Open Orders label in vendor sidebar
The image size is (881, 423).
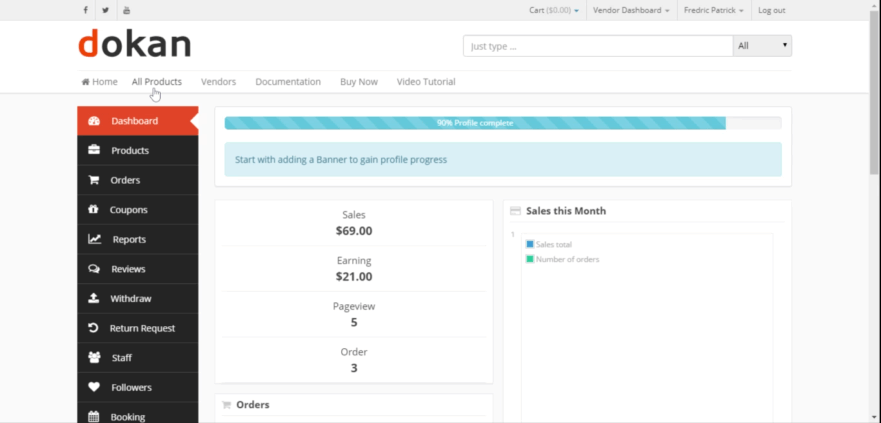pos(125,180)
